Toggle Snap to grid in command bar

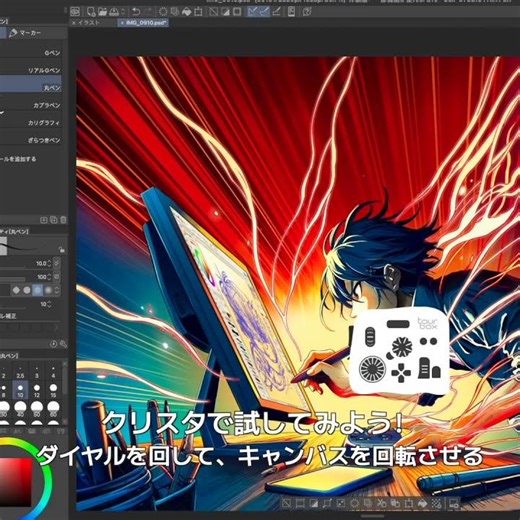tap(276, 12)
